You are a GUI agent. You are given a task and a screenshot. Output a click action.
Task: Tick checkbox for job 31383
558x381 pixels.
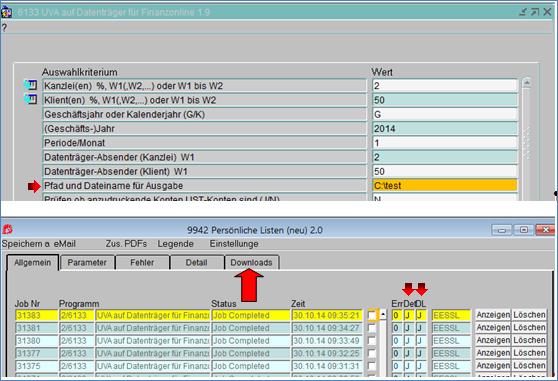372,315
